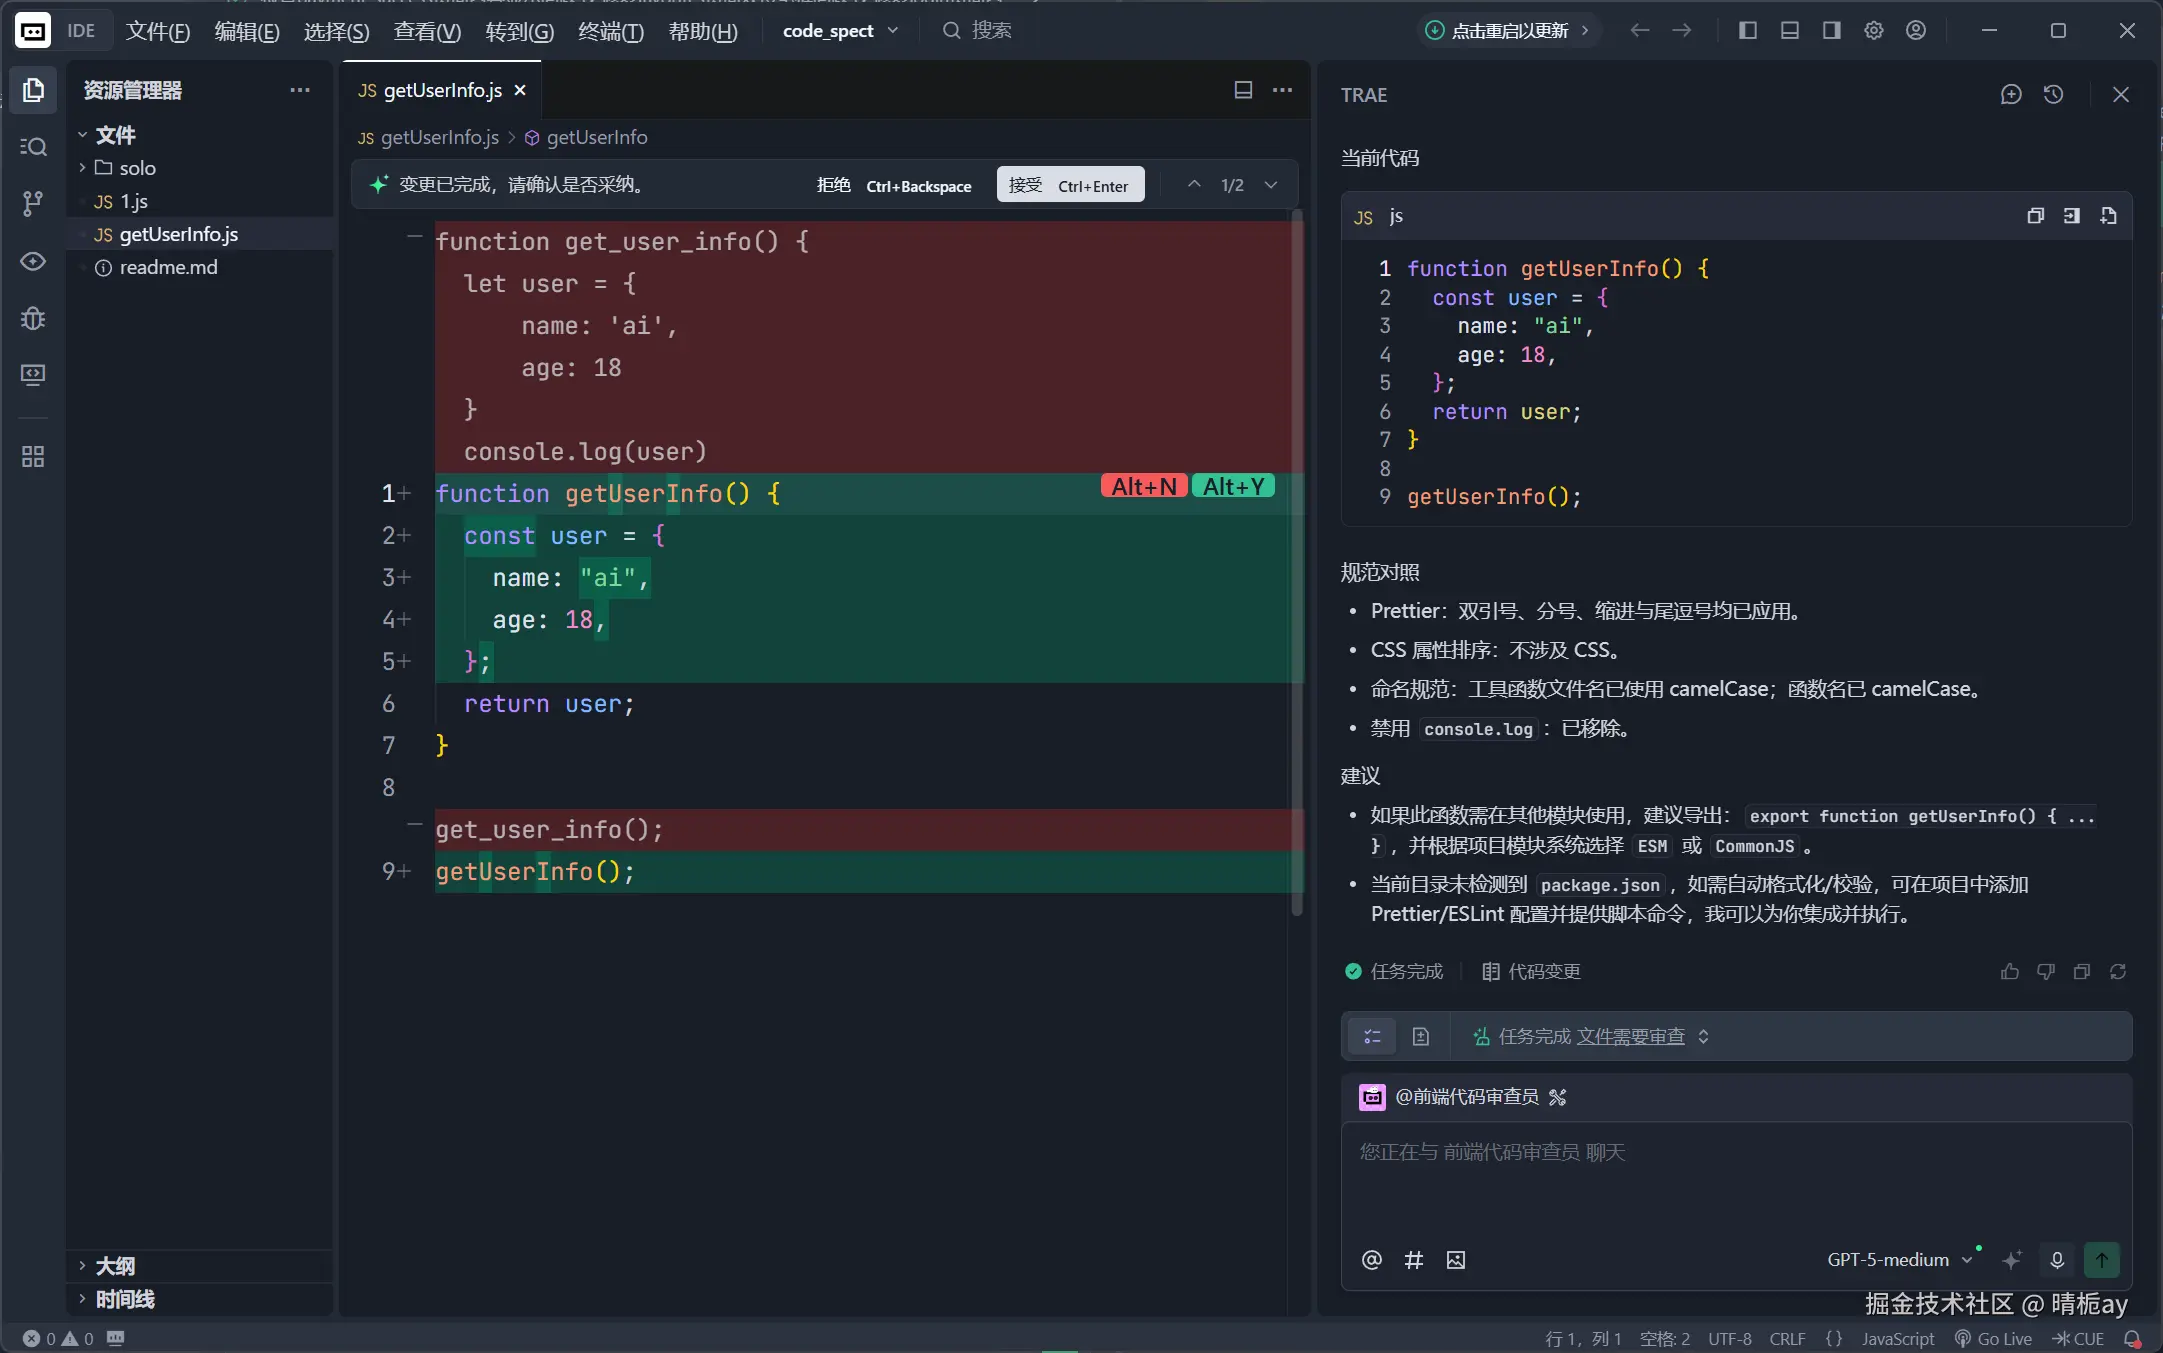Viewport: 2163px width, 1353px height.
Task: Toggle the secondary sidebar layout icon
Action: pos(1831,31)
